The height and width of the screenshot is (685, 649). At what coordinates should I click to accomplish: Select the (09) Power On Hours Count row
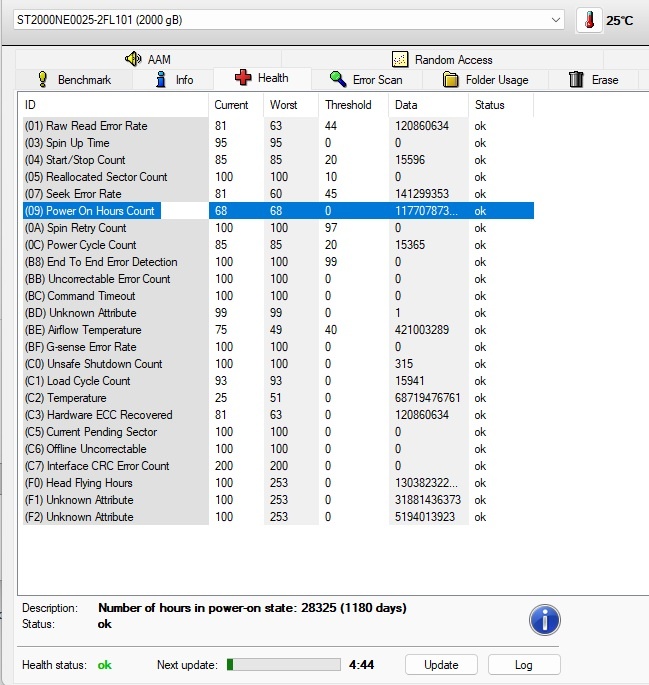[278, 211]
